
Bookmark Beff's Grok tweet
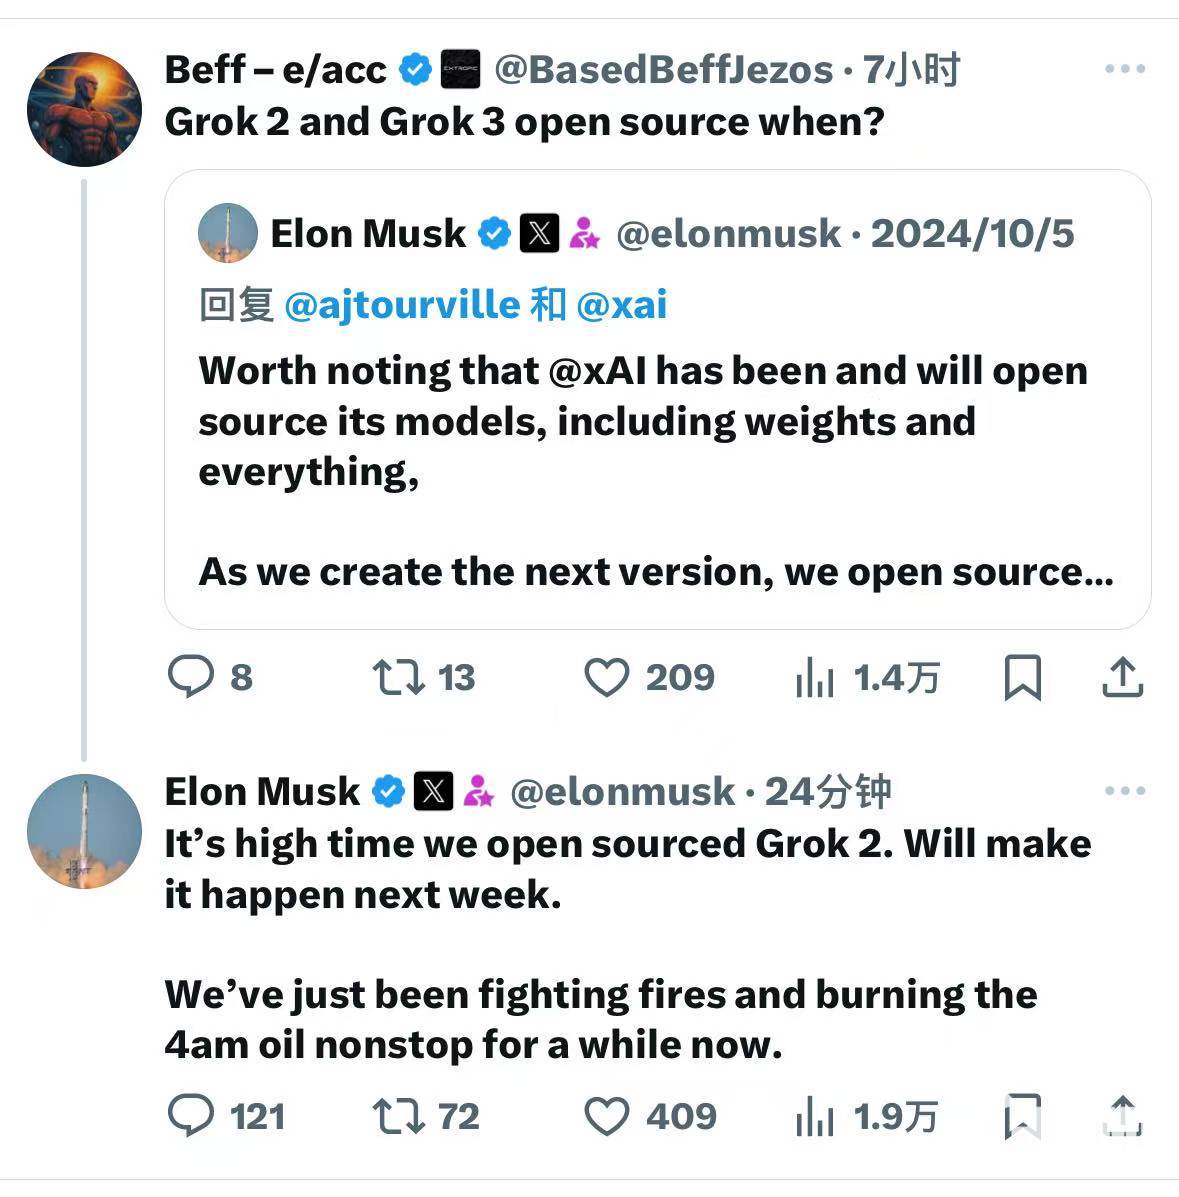tap(1022, 677)
